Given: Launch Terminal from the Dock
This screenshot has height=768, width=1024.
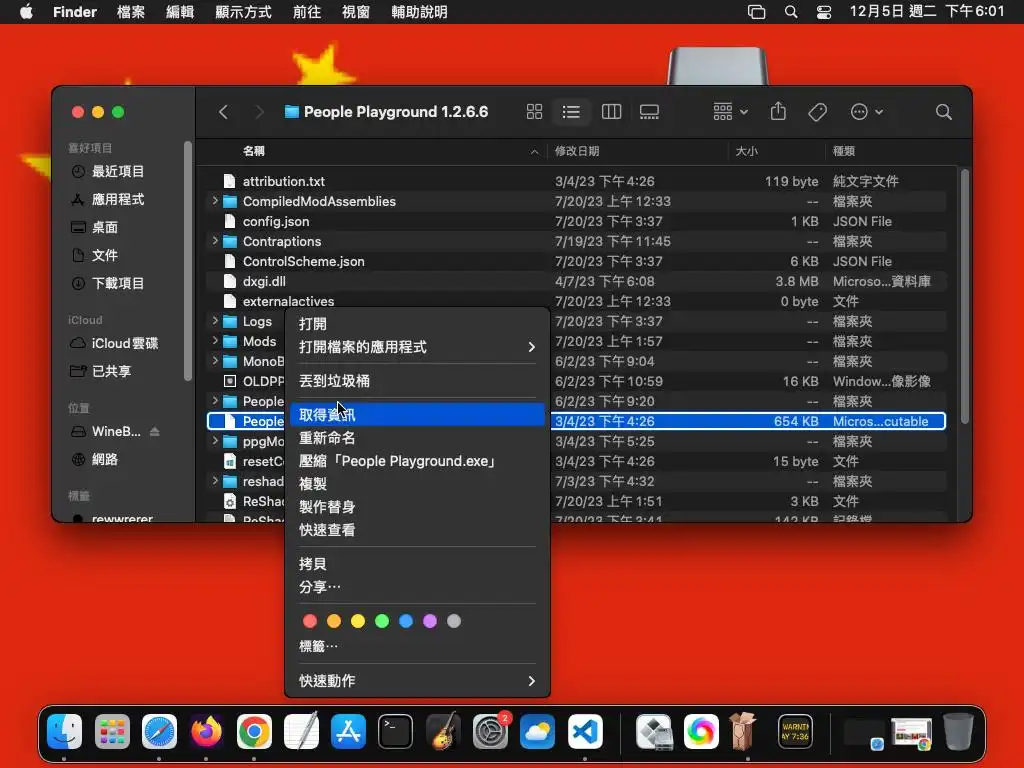Looking at the screenshot, I should pyautogui.click(x=395, y=731).
